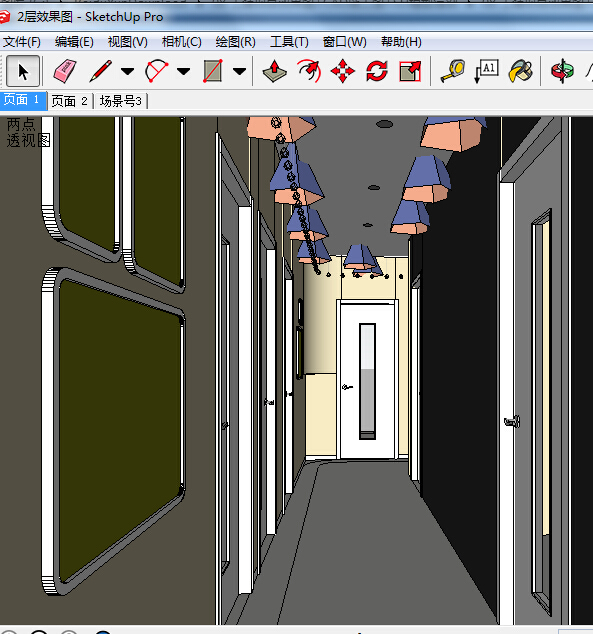Select the Offset tool
The width and height of the screenshot is (593, 634).
309,71
